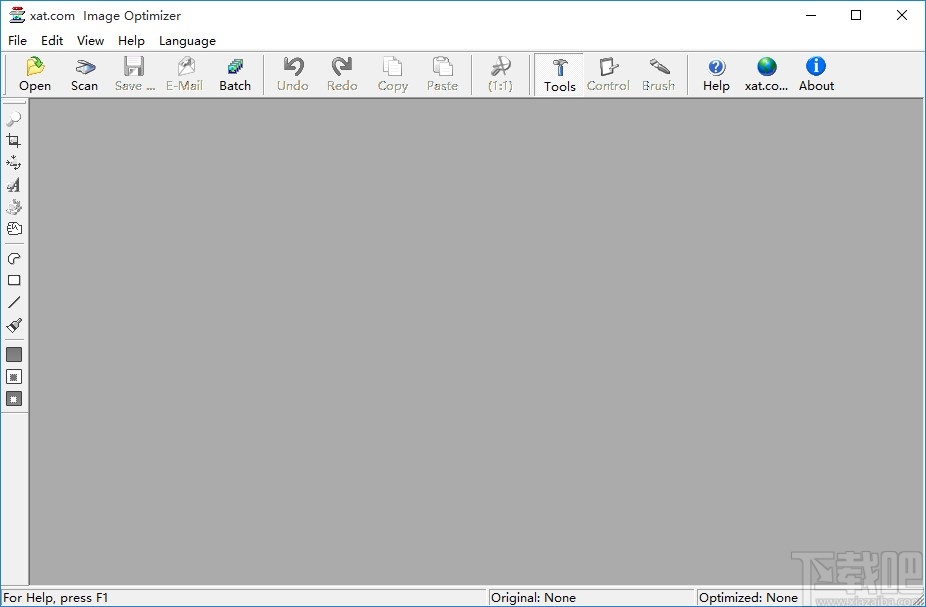Maximize the Image Optimizer window
The width and height of the screenshot is (926, 607).
[x=856, y=15]
